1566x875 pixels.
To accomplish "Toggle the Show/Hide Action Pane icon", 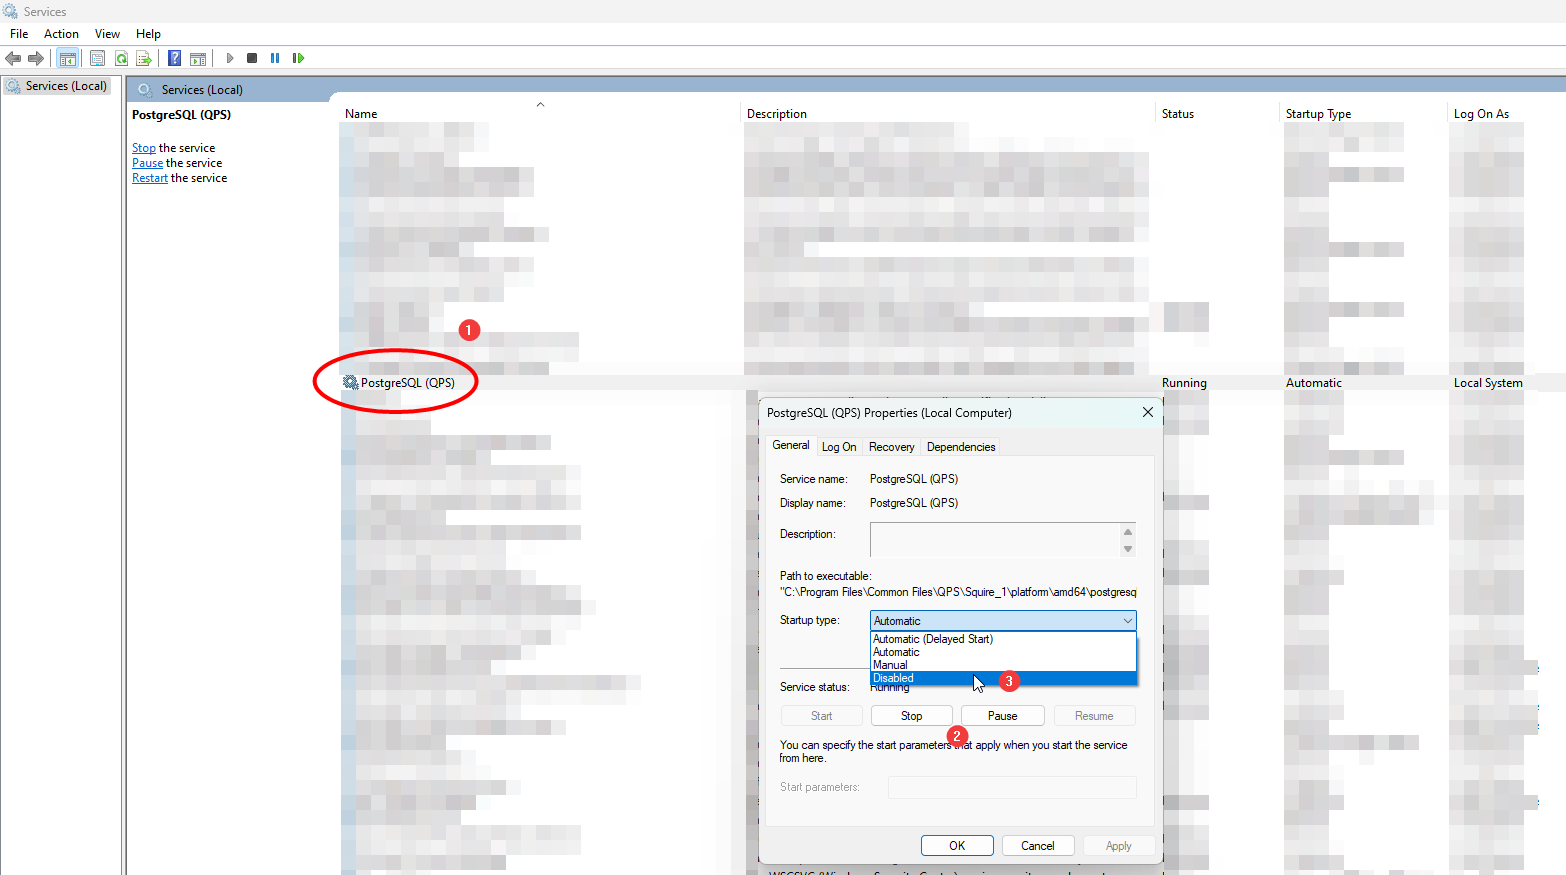I will 198,58.
